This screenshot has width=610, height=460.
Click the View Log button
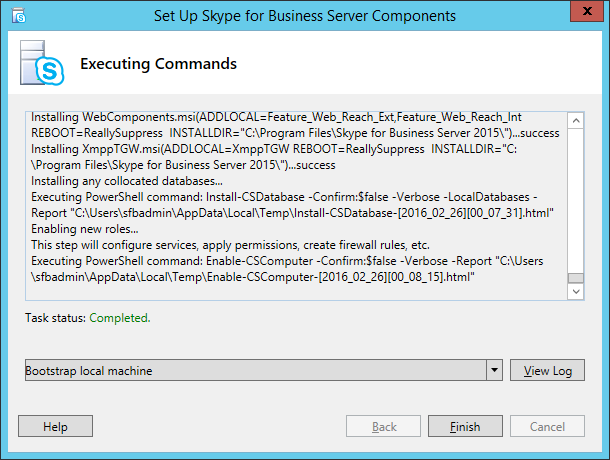pos(547,370)
